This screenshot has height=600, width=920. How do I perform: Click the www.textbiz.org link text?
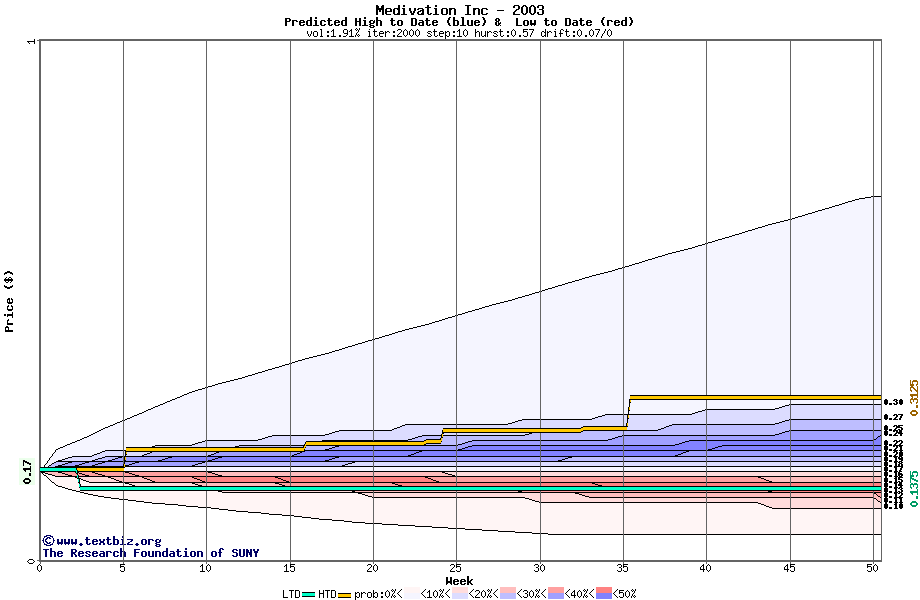pyautogui.click(x=109, y=541)
